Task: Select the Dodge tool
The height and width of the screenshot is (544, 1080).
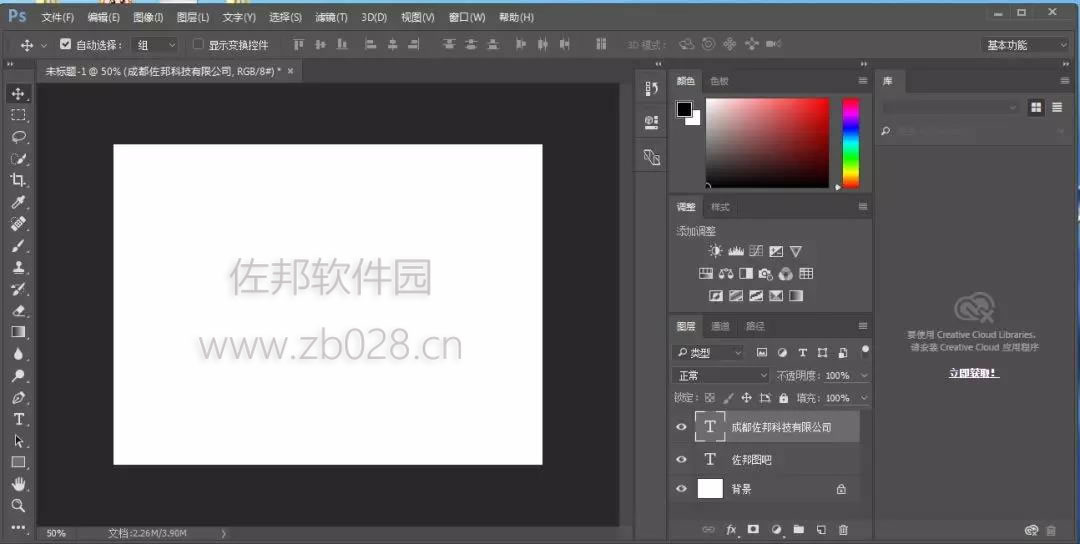Action: click(19, 376)
